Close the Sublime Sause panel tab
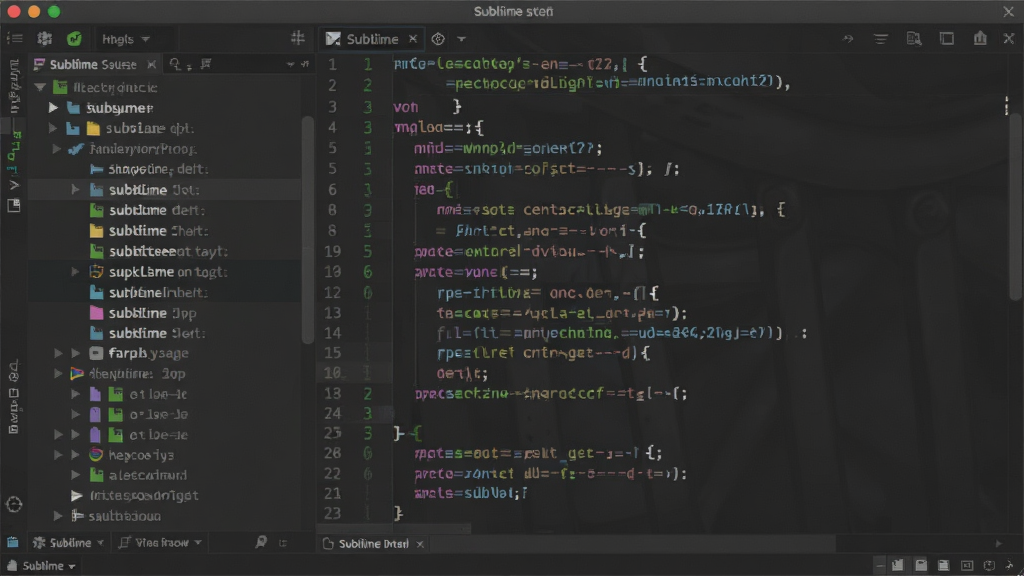 coord(152,64)
